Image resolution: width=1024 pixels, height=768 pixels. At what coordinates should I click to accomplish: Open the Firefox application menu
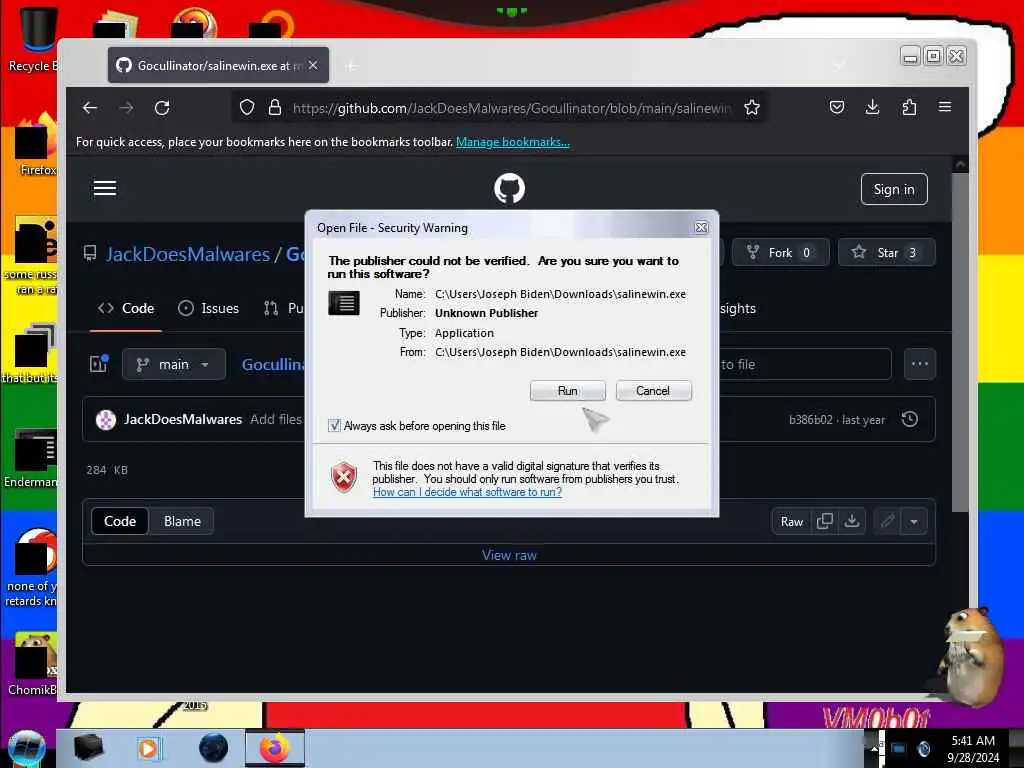tap(944, 107)
